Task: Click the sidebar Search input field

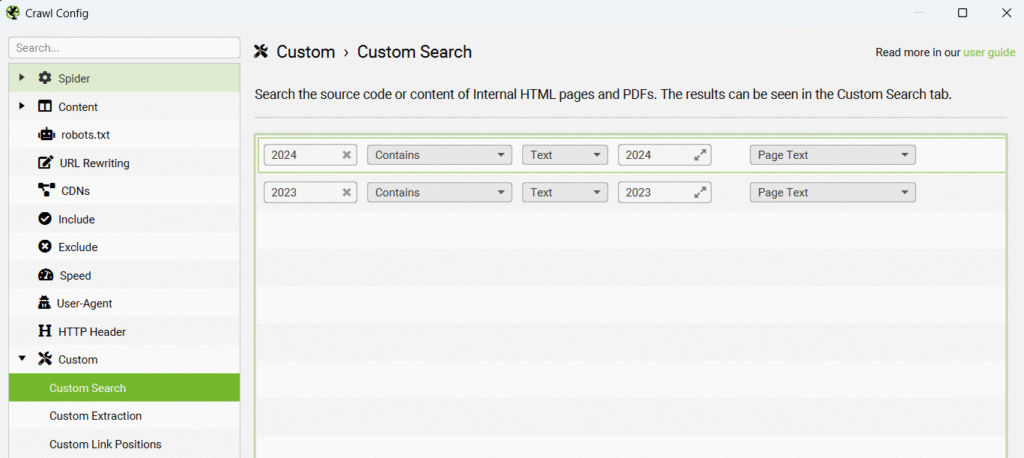Action: coord(124,47)
